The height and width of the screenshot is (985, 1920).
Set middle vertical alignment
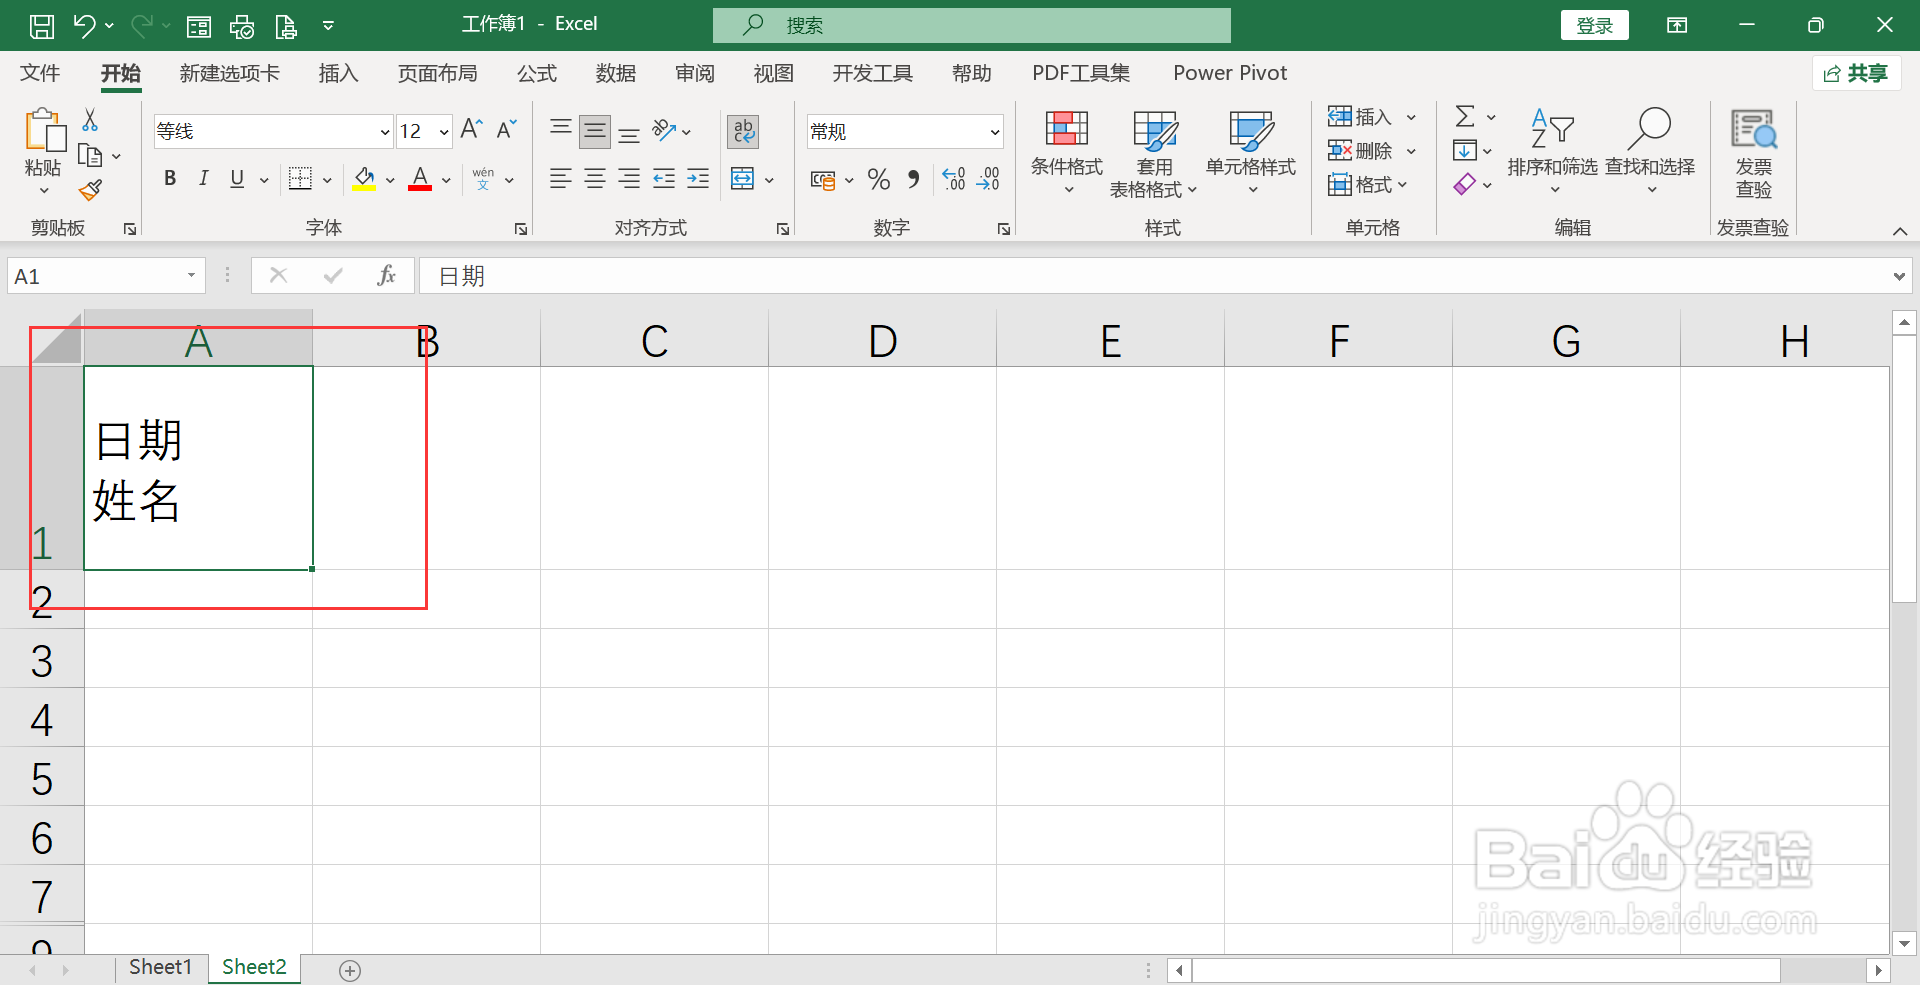coord(595,131)
